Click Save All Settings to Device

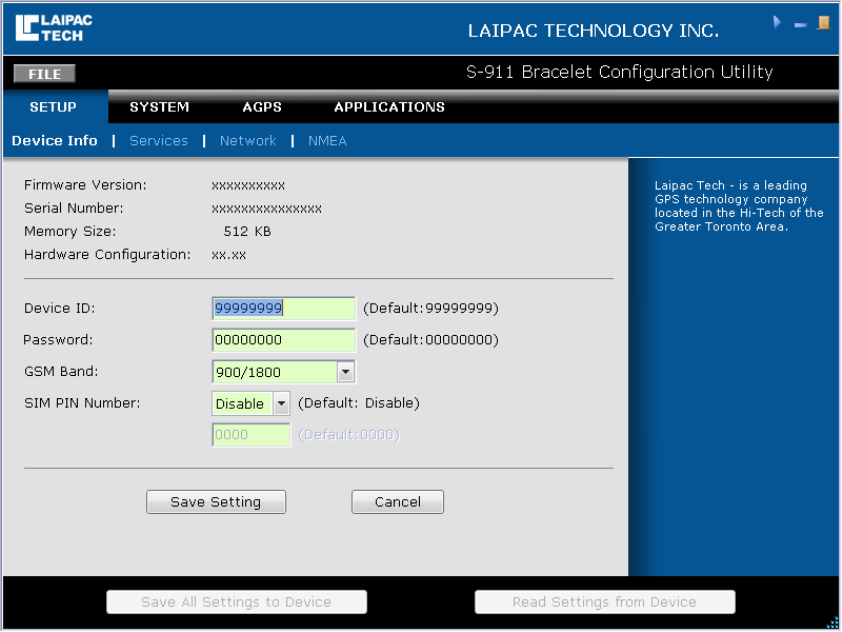pos(237,602)
